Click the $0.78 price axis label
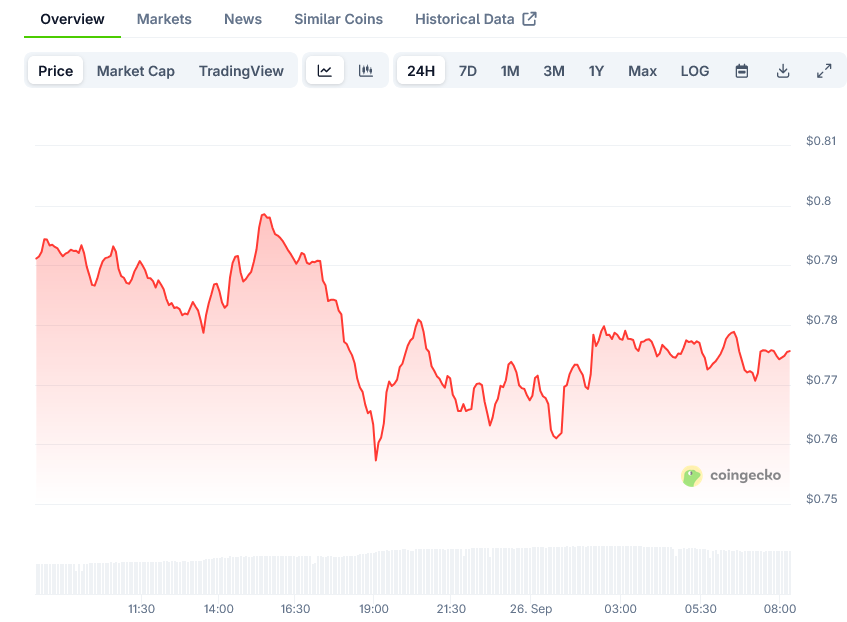847x622 pixels. tap(822, 320)
